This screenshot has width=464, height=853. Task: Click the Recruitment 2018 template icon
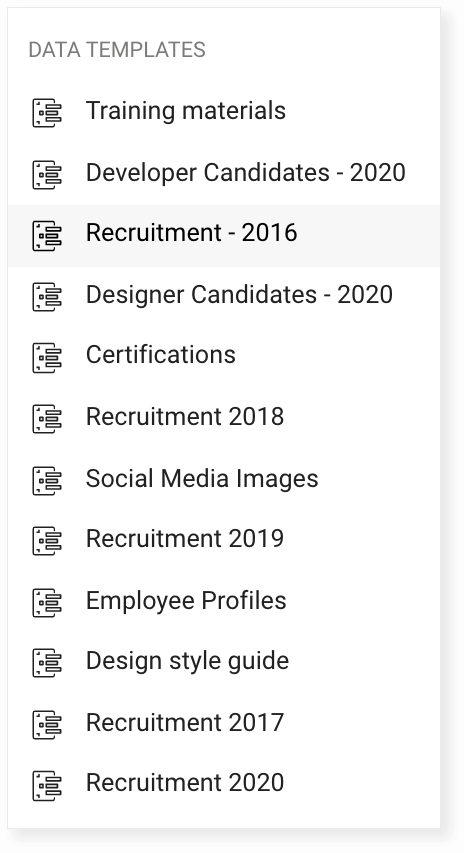click(x=47, y=419)
